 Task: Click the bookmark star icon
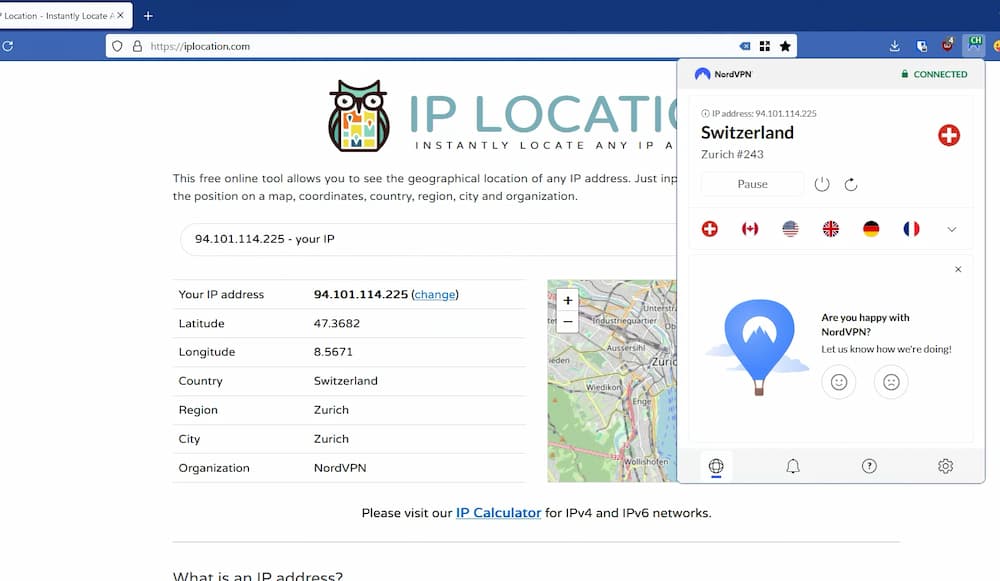click(785, 46)
